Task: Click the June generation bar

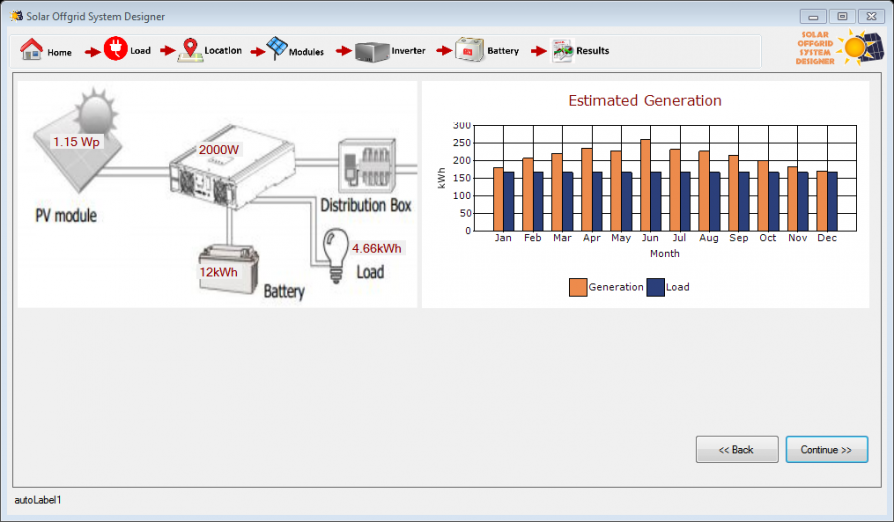Action: pos(645,185)
